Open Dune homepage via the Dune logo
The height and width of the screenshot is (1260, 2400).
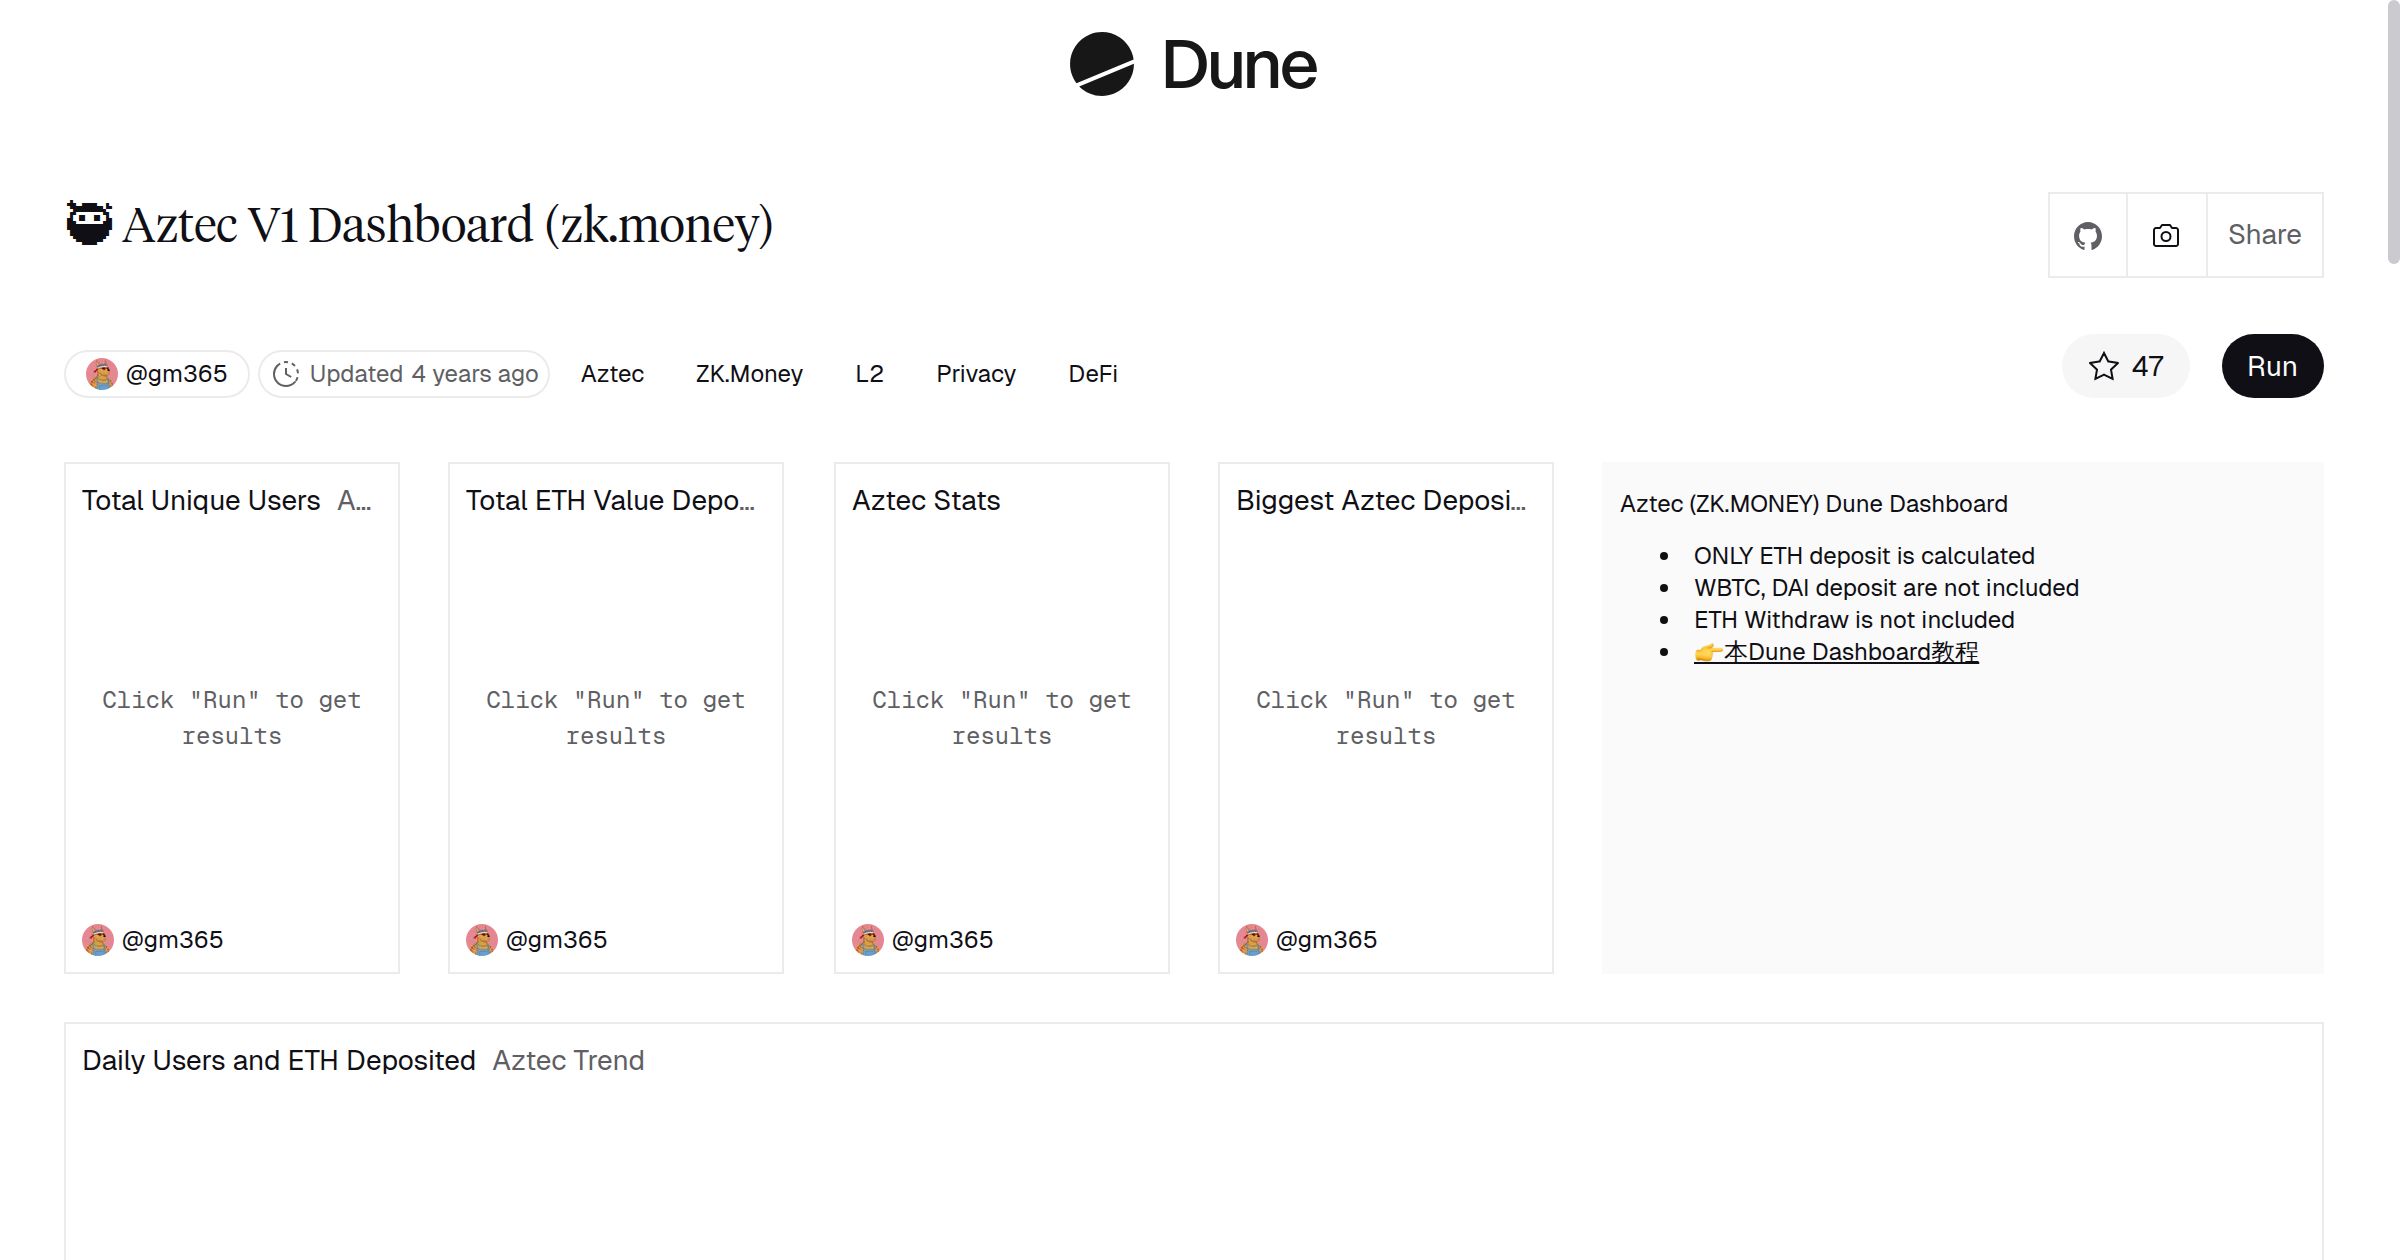[x=1192, y=65]
